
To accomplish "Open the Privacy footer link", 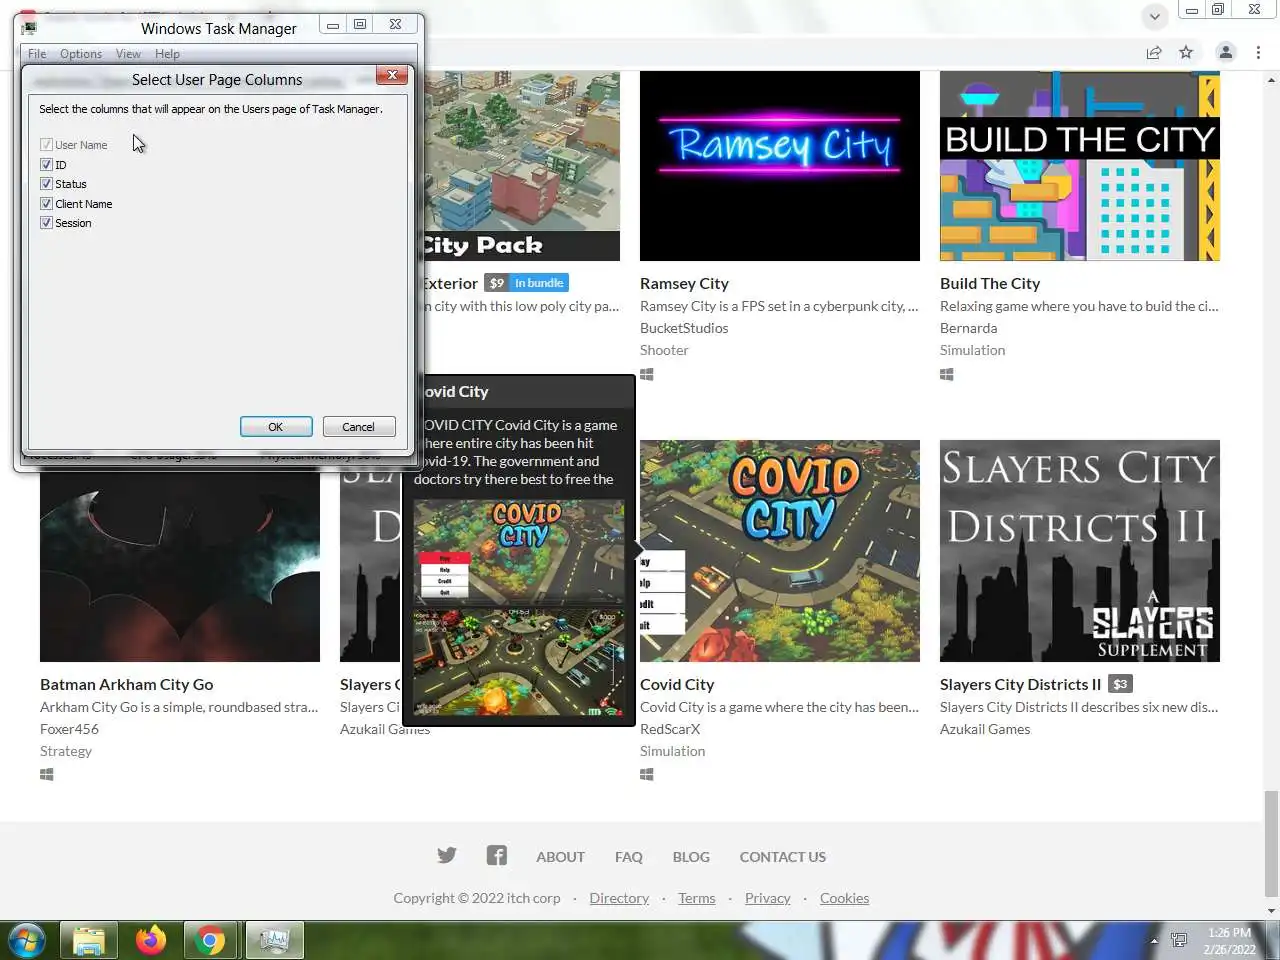I will pyautogui.click(x=768, y=898).
